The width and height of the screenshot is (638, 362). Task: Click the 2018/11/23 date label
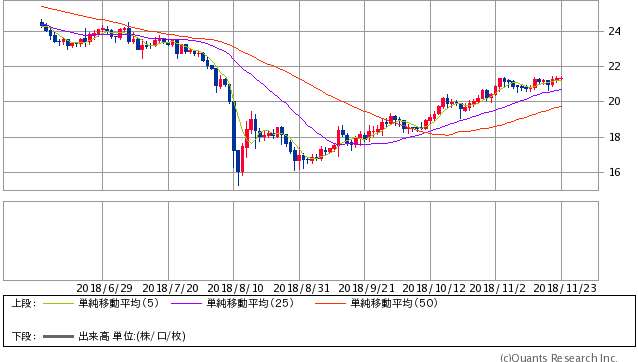click(565, 288)
